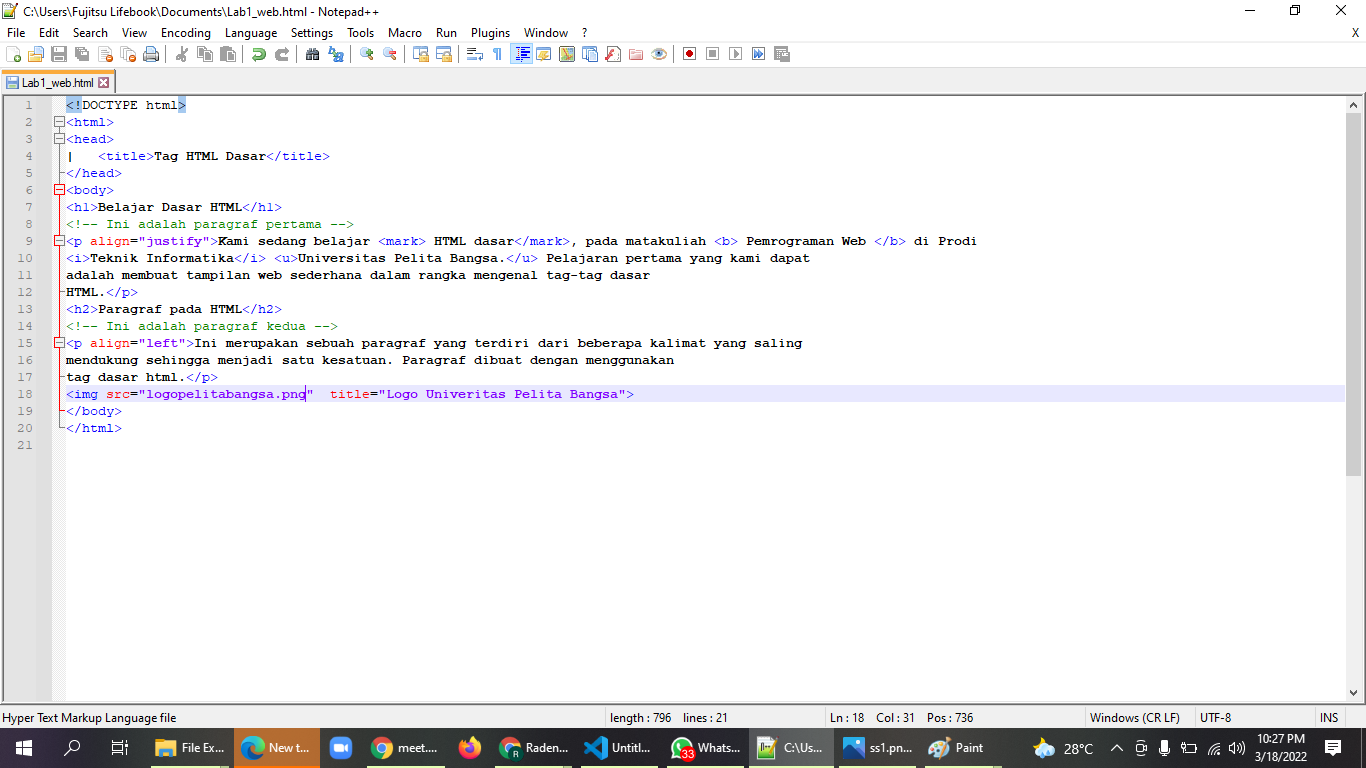Open the Encoding menu
Viewport: 1366px width, 768px height.
coord(186,33)
